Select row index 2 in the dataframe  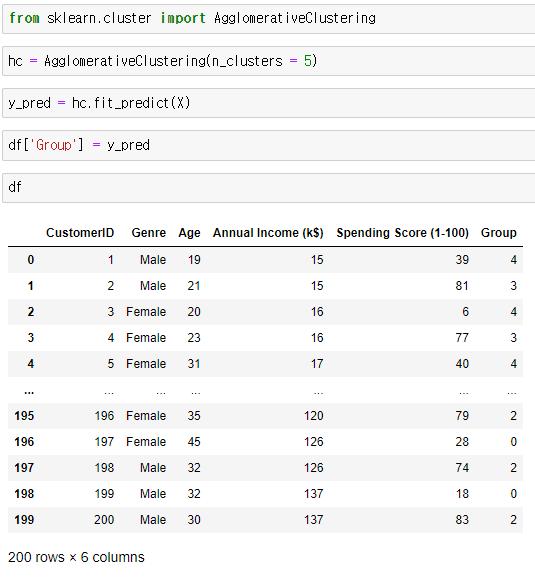[31, 312]
